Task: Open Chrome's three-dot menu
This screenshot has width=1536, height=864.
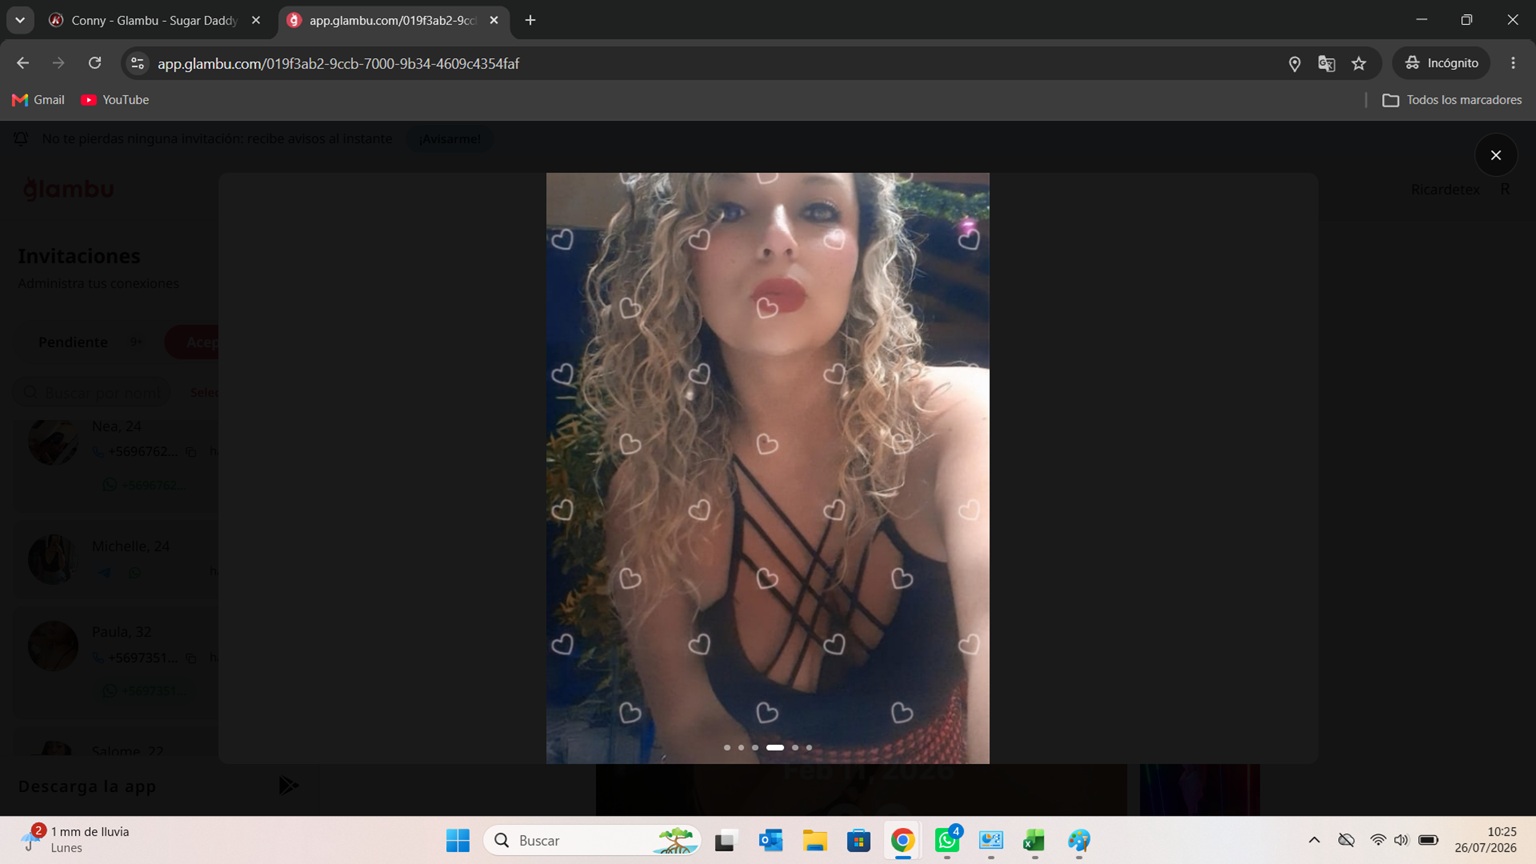Action: point(1513,63)
